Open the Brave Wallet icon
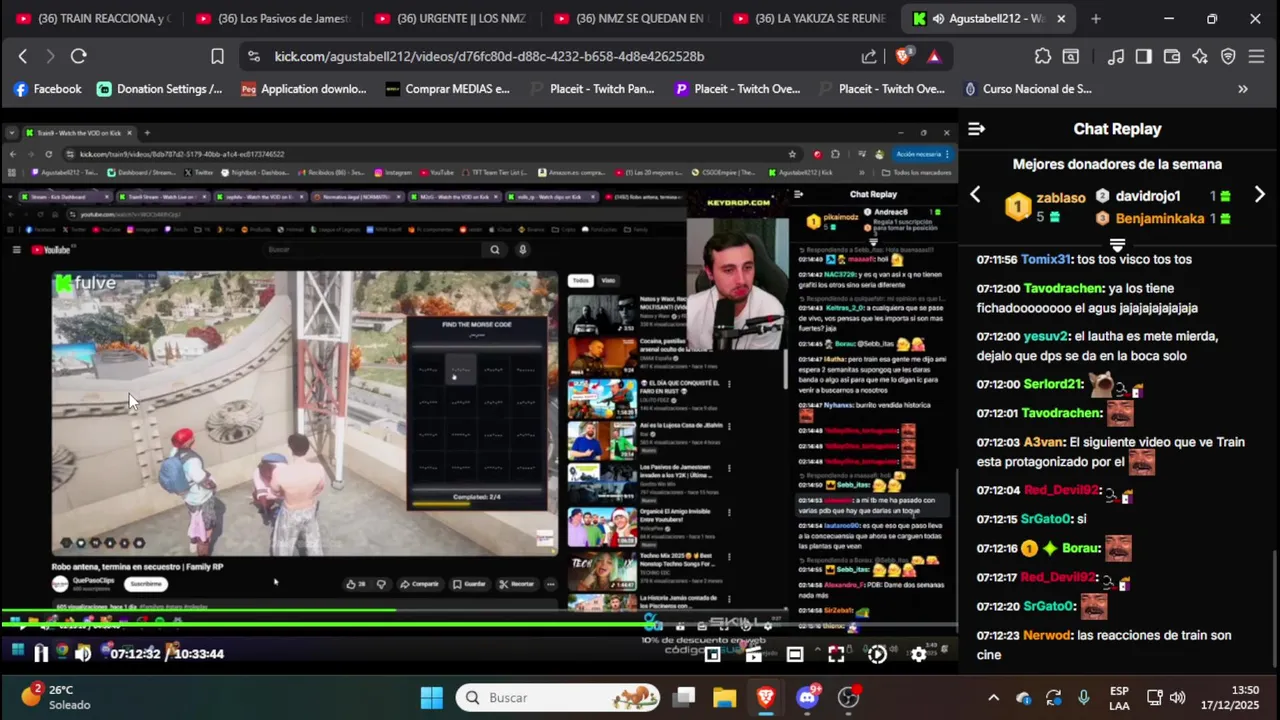Screen dimensions: 1280x720 [1172, 57]
